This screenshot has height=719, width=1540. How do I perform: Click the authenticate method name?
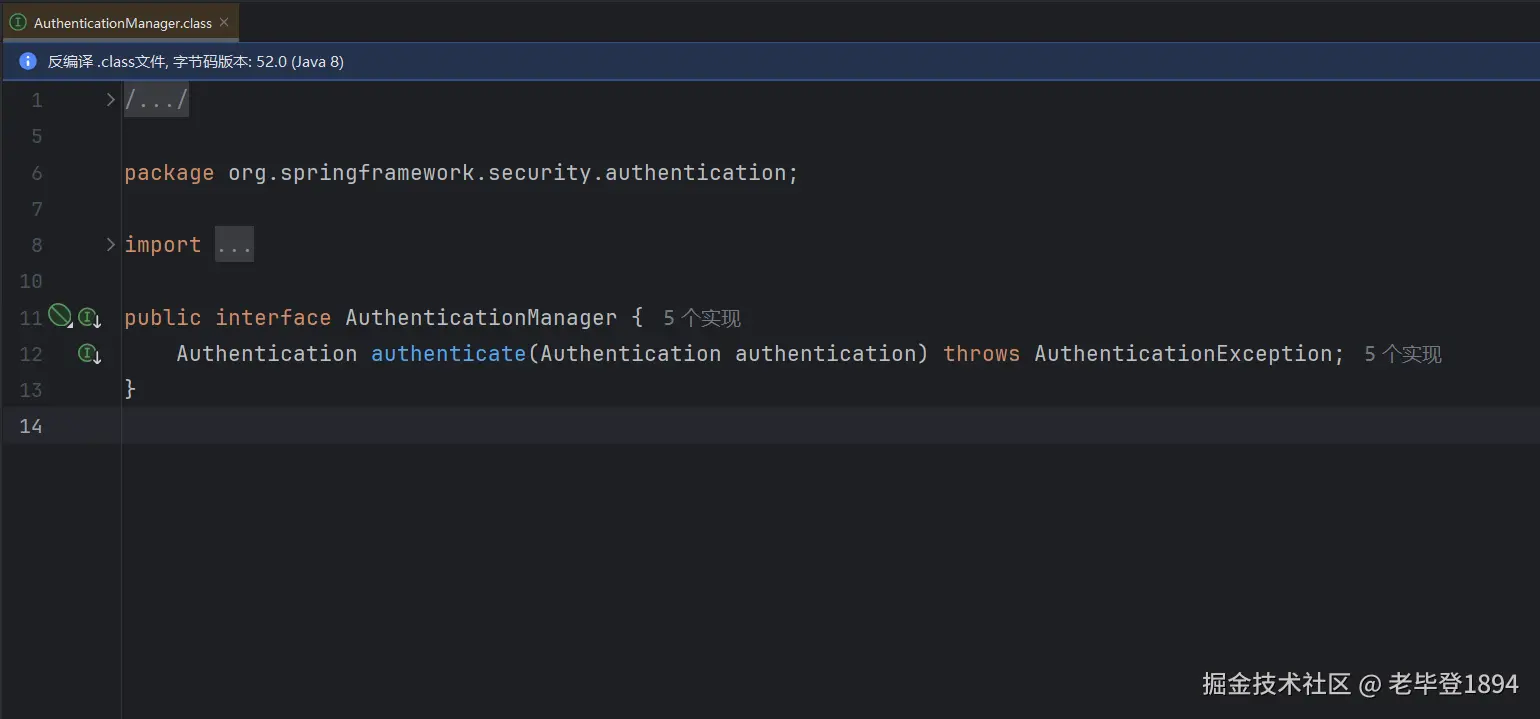point(448,354)
